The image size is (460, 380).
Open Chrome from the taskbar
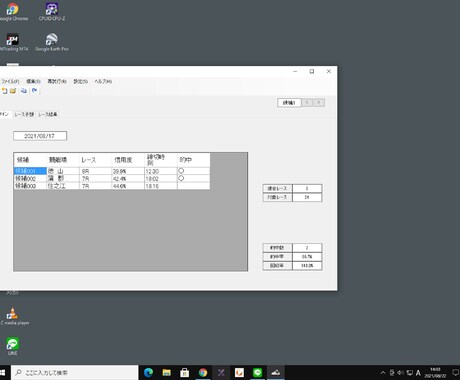coord(203,373)
